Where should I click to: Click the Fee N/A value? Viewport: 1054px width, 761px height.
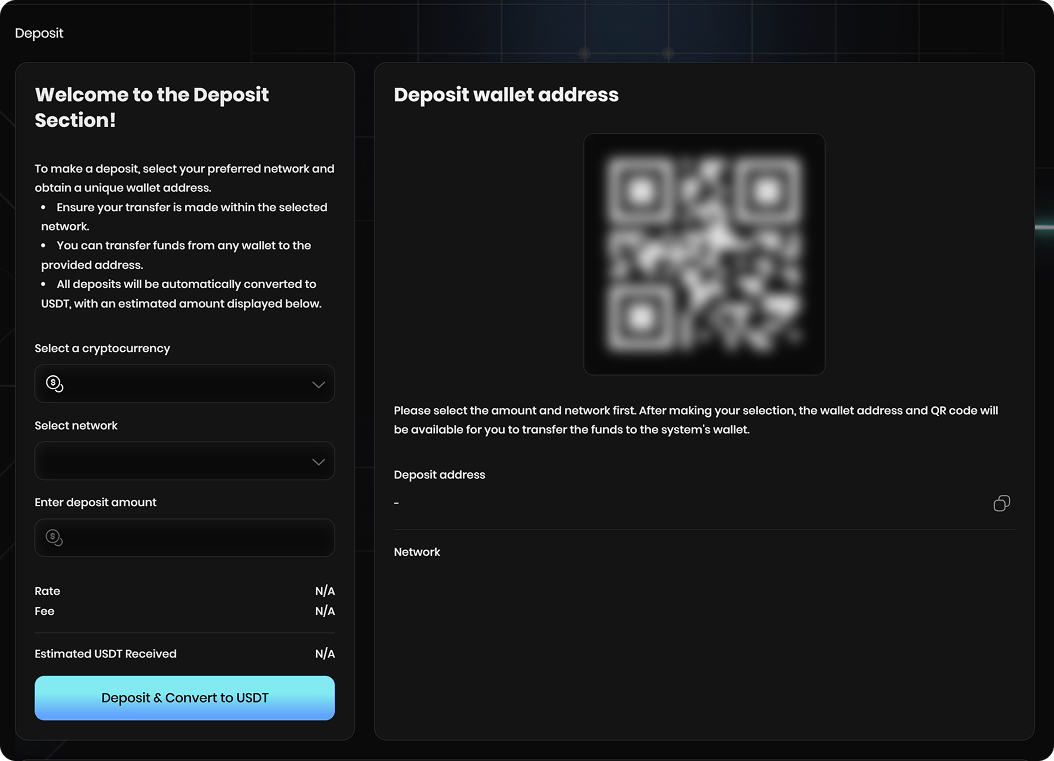pyautogui.click(x=325, y=611)
